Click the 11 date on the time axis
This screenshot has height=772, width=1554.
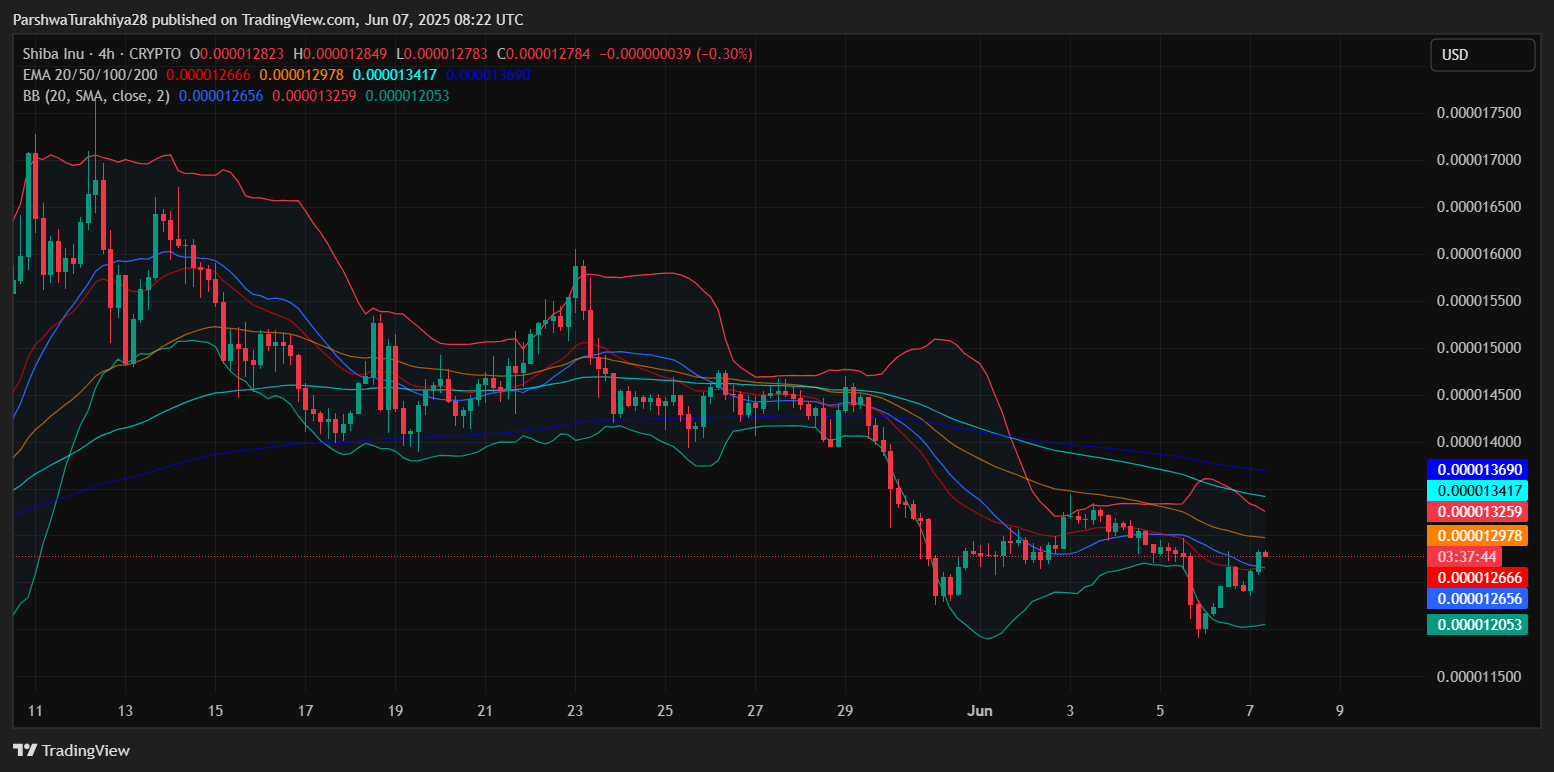click(x=35, y=711)
